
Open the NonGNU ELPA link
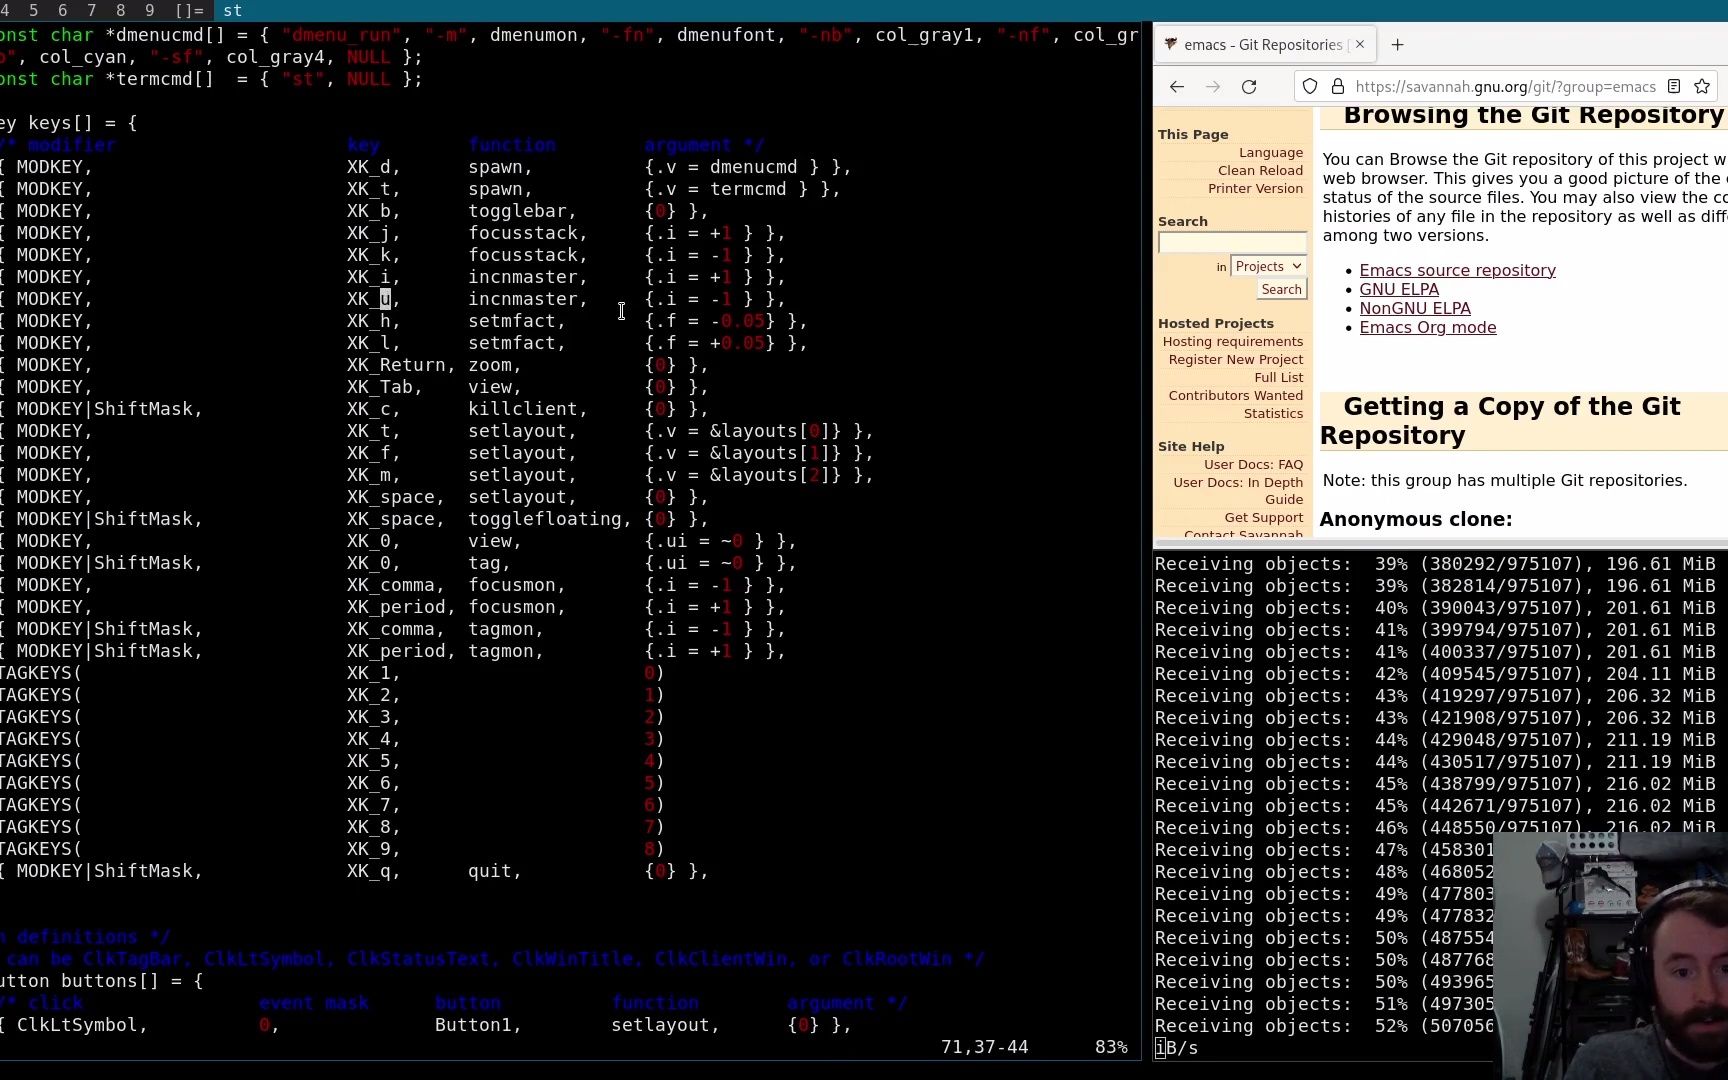click(x=1415, y=308)
